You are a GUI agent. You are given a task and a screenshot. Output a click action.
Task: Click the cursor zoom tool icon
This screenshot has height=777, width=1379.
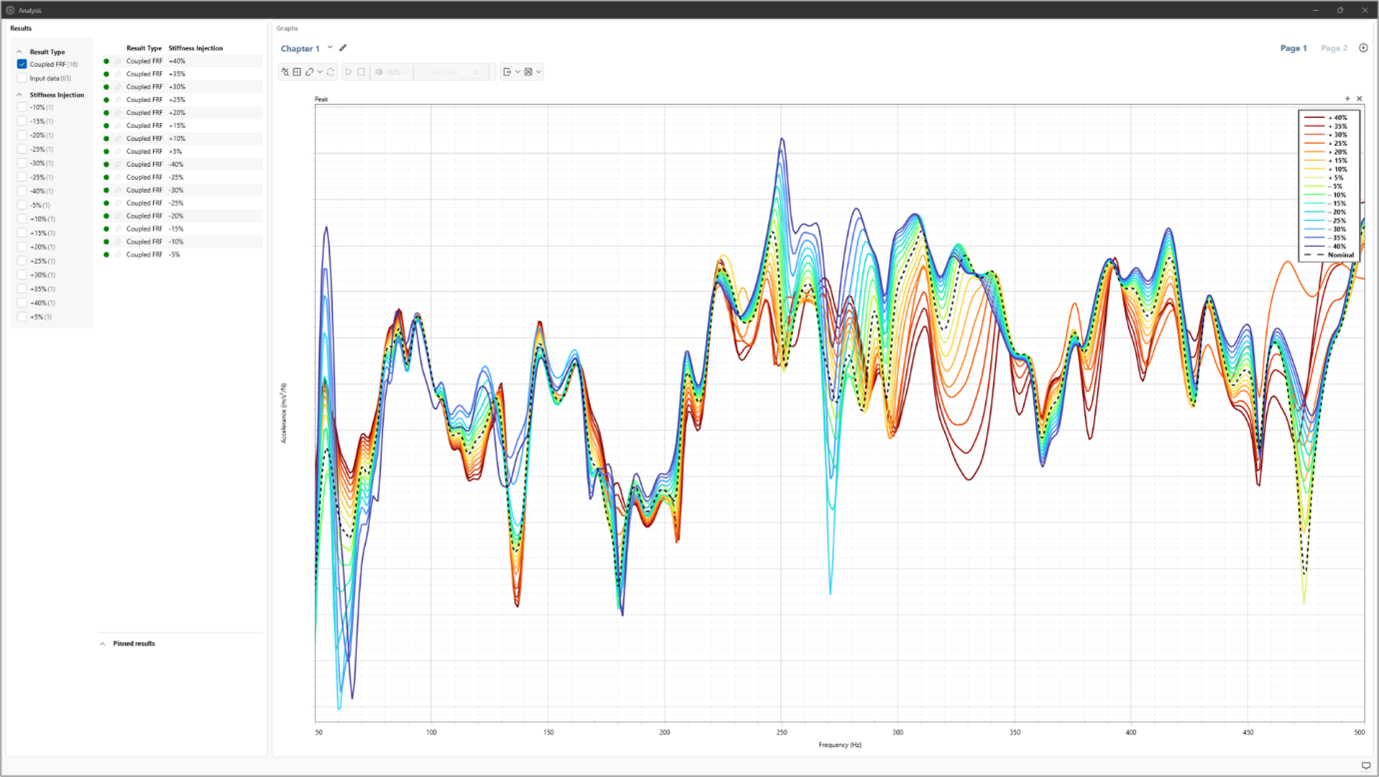click(285, 72)
